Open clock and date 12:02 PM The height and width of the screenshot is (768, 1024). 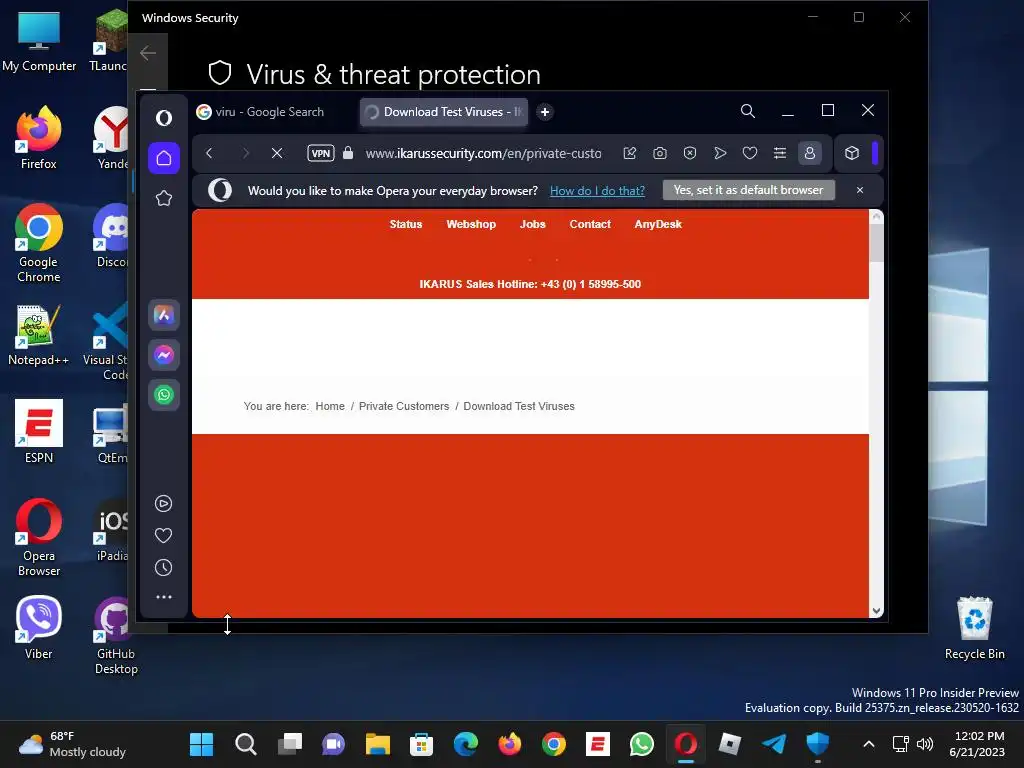[978, 744]
